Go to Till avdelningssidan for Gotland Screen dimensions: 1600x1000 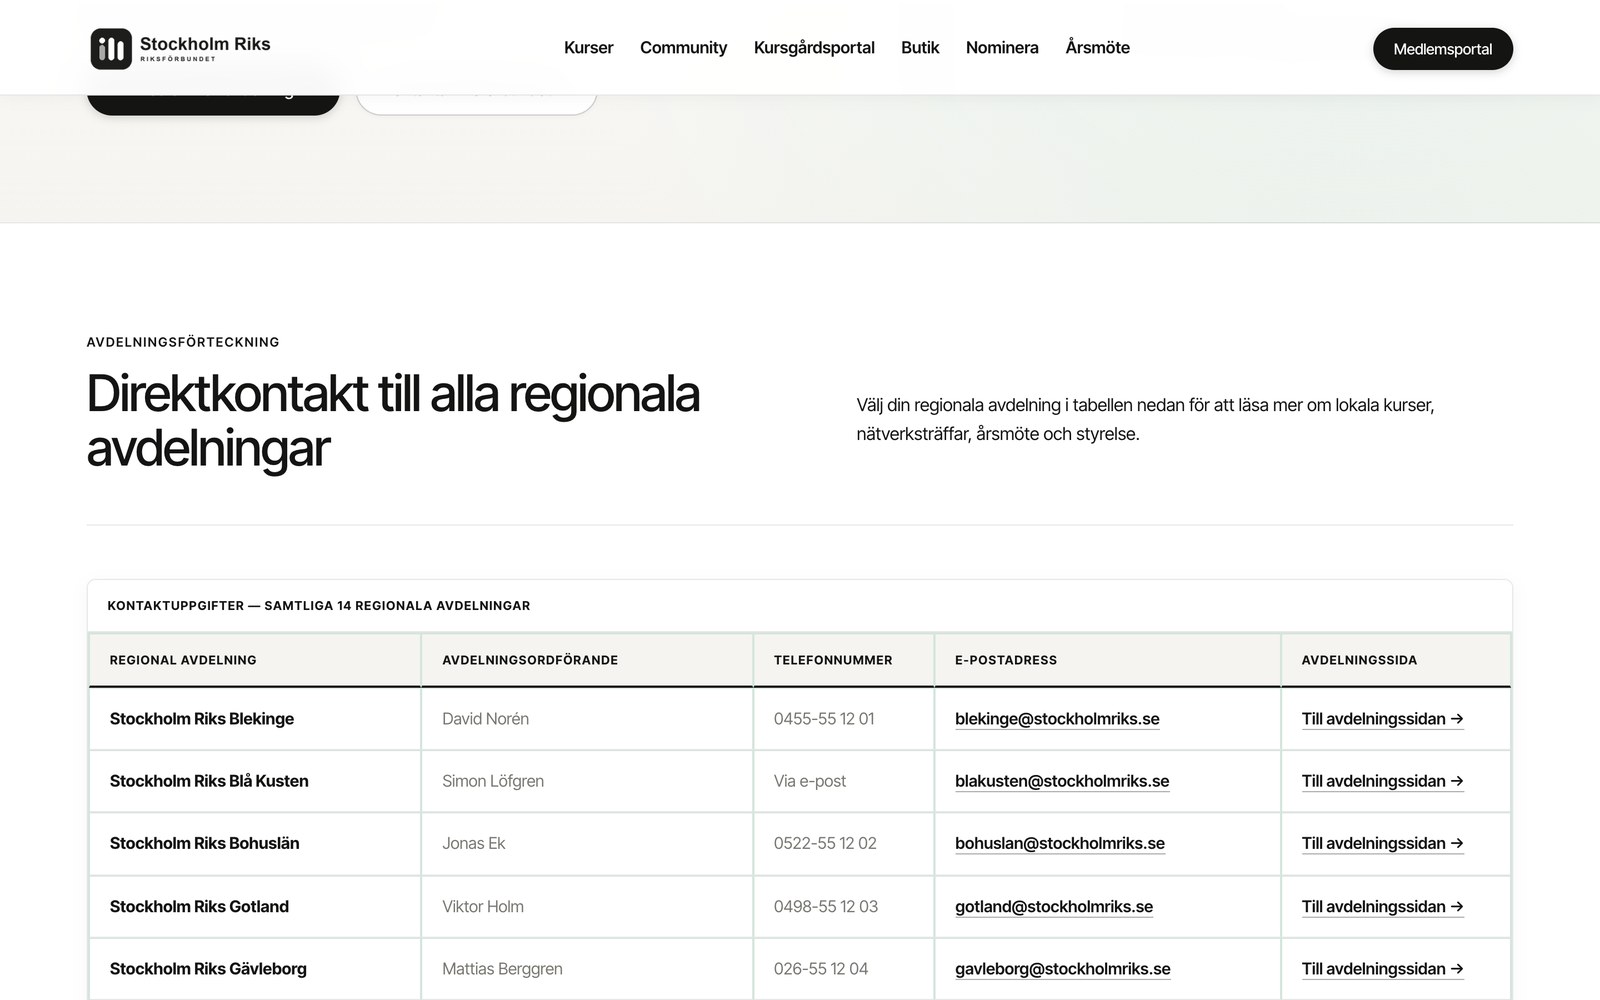tap(1383, 907)
